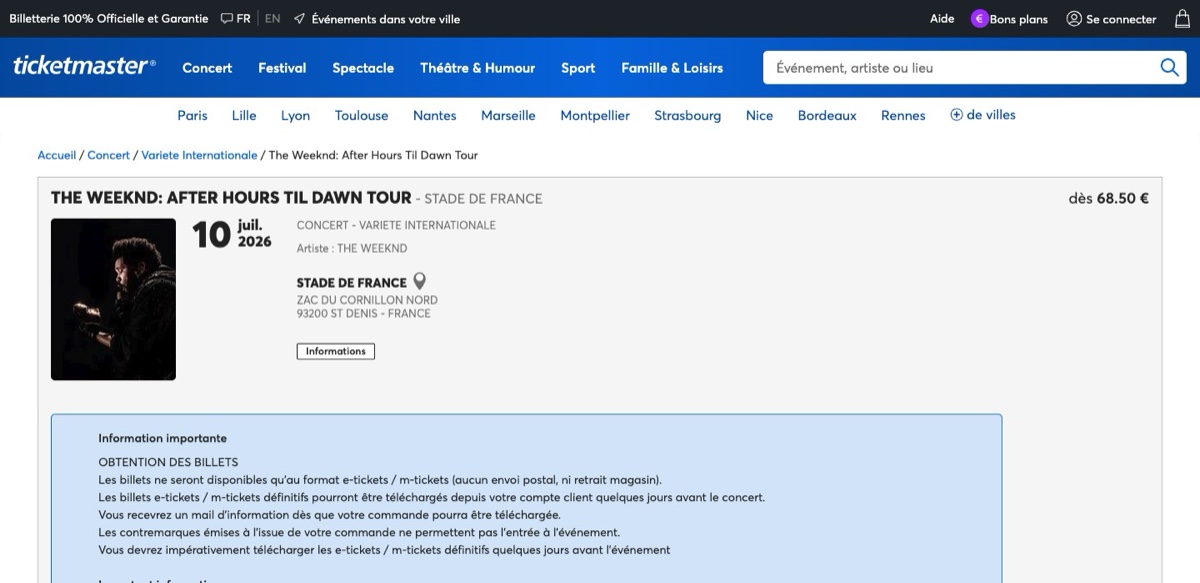Click the event search input field

pos(960,68)
